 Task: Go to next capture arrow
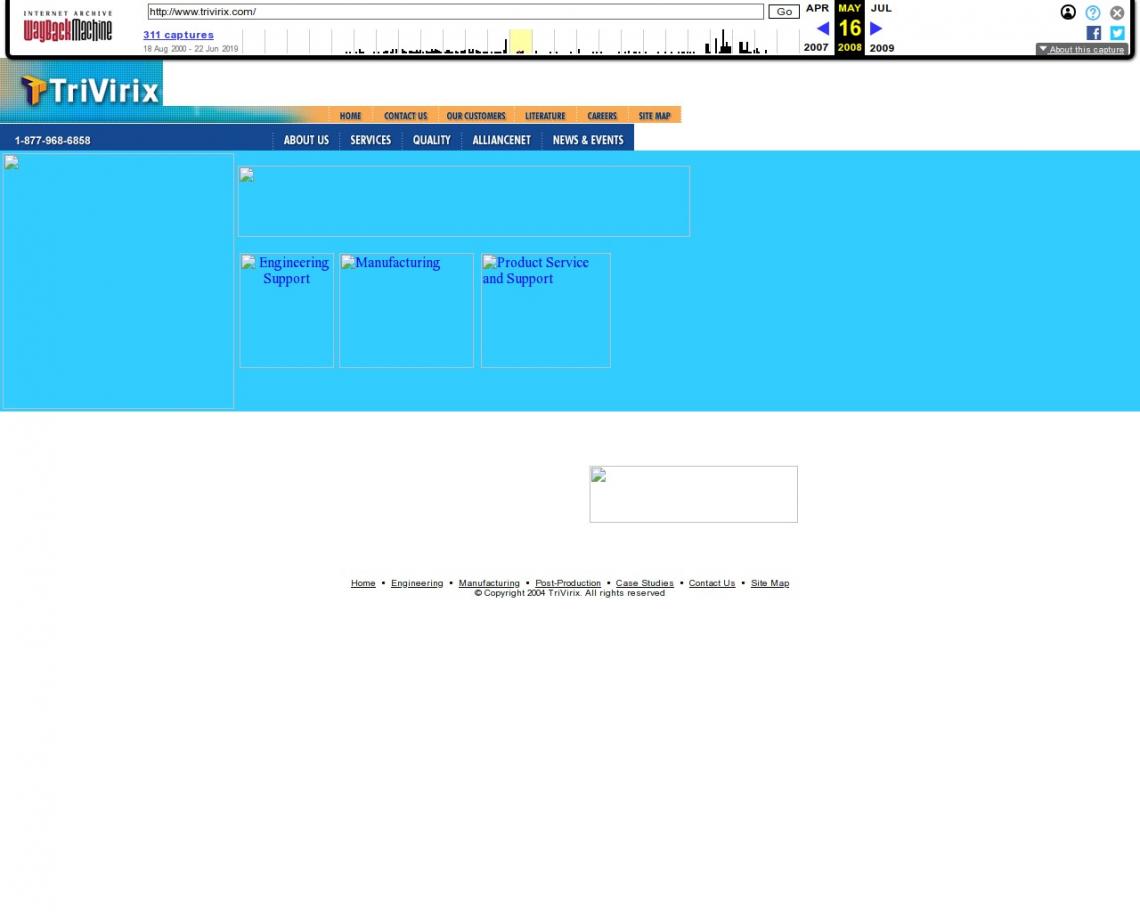pyautogui.click(x=876, y=28)
